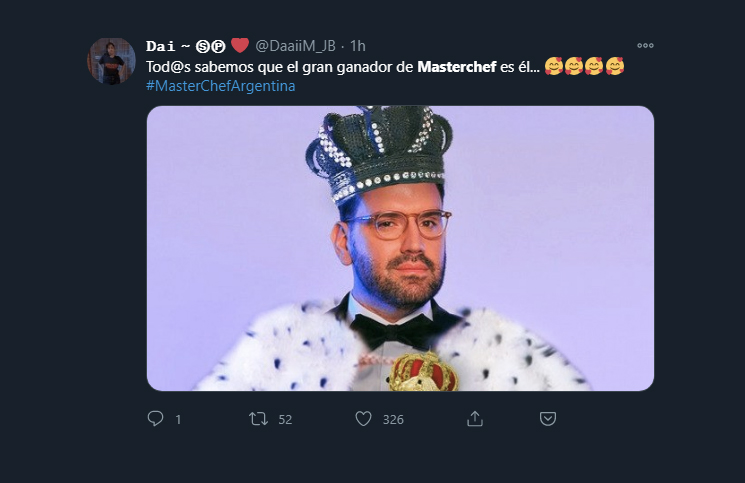Click the 1h timestamp of the tweet
This screenshot has width=745, height=483.
358,46
